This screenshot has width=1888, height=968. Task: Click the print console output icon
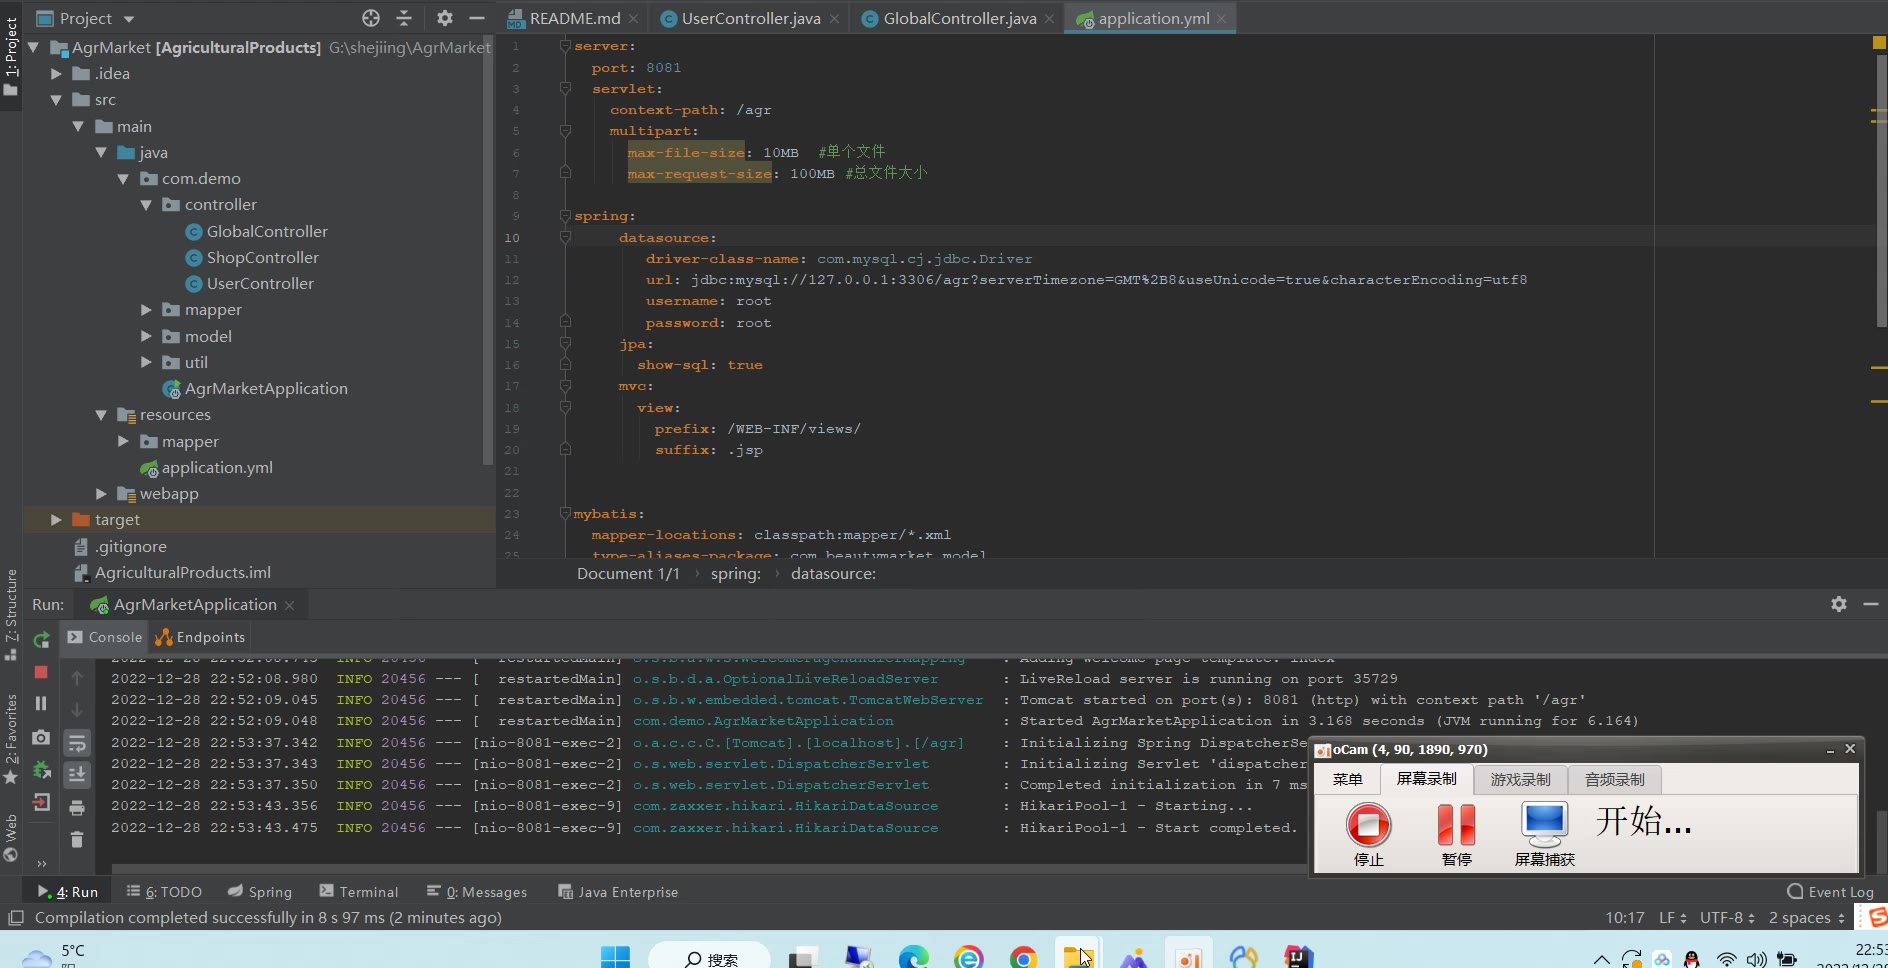pos(77,808)
